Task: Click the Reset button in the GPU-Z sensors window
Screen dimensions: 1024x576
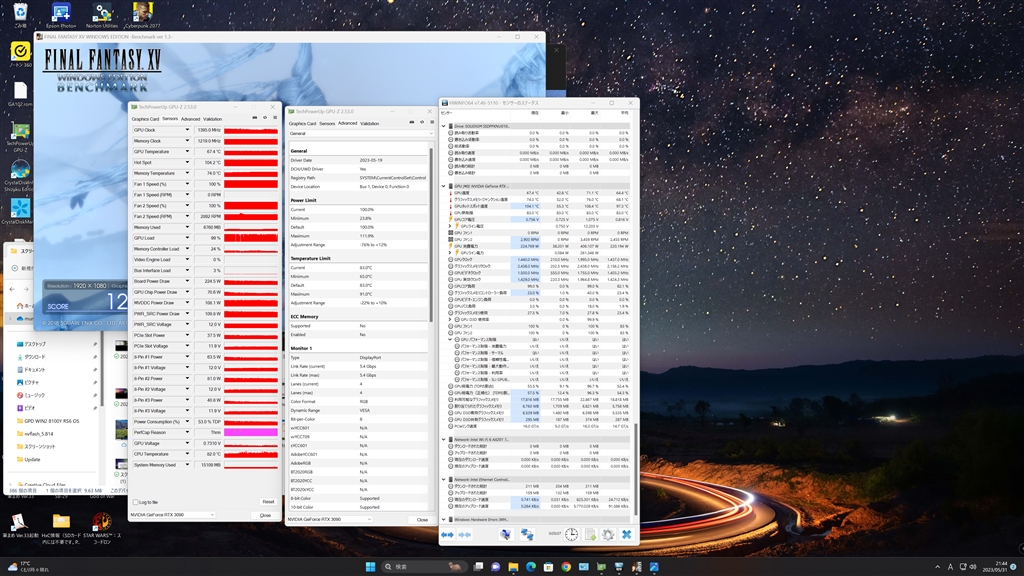Action: coord(268,502)
